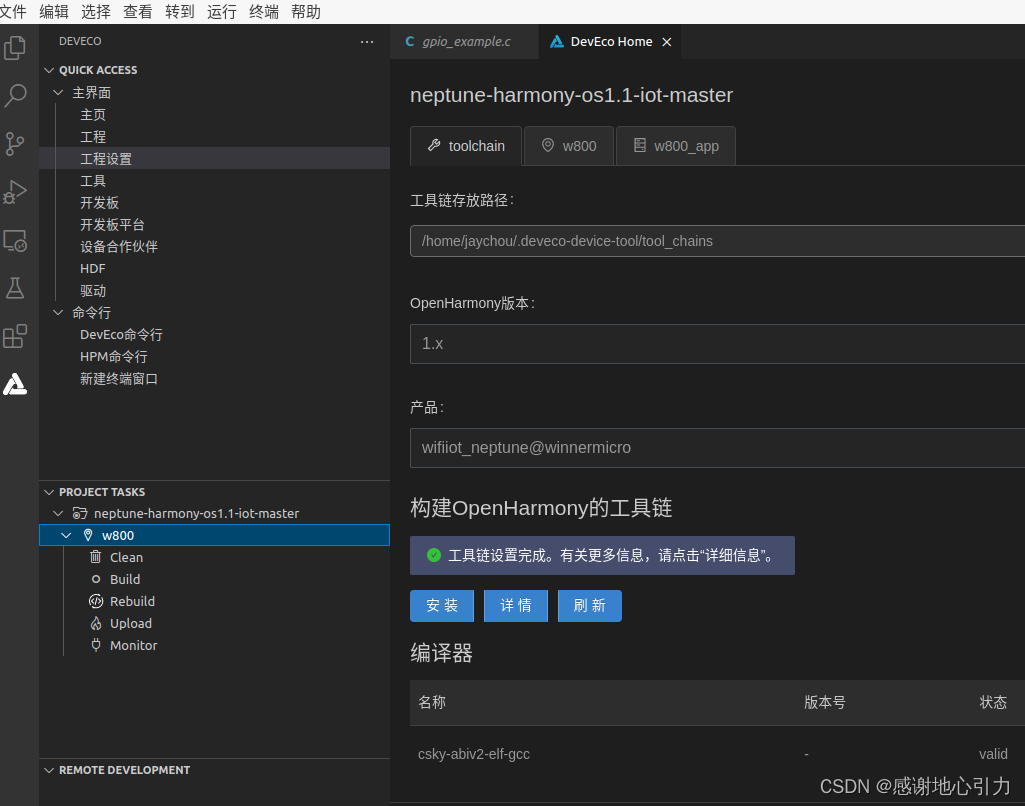Click the location pin icon next to w800 task
The width and height of the screenshot is (1025, 806).
point(88,535)
